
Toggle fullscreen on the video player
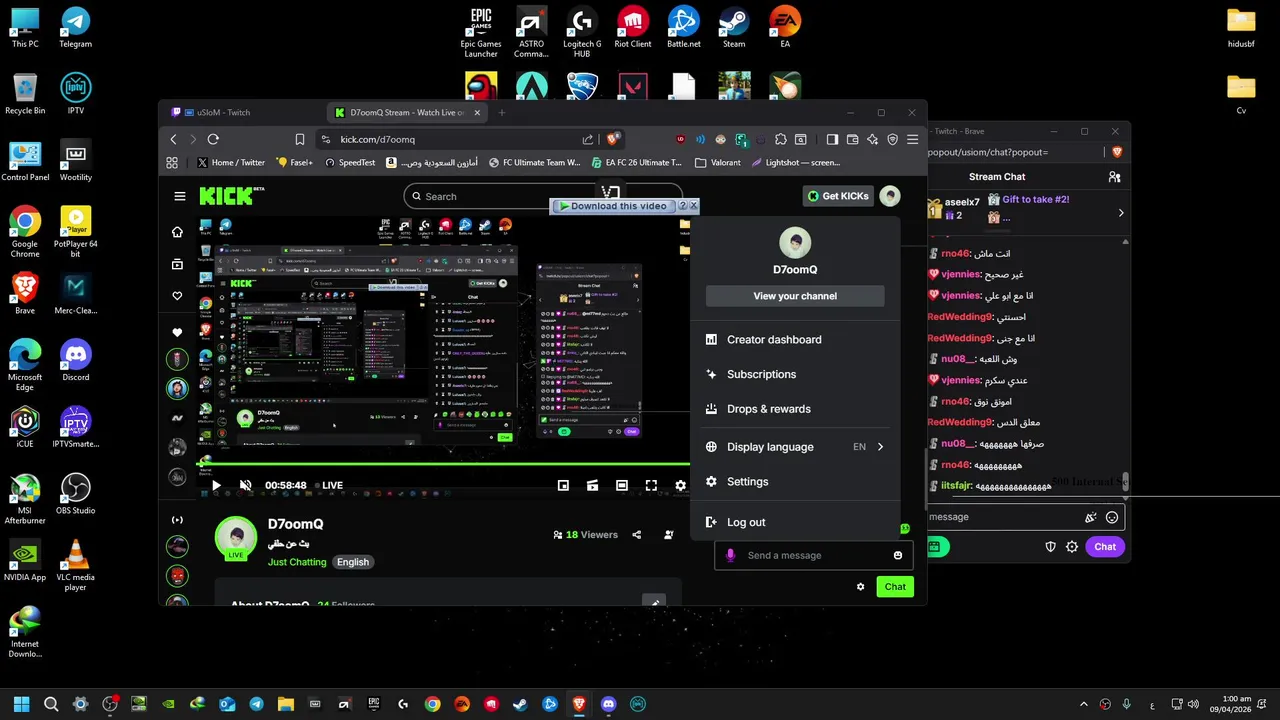(651, 485)
